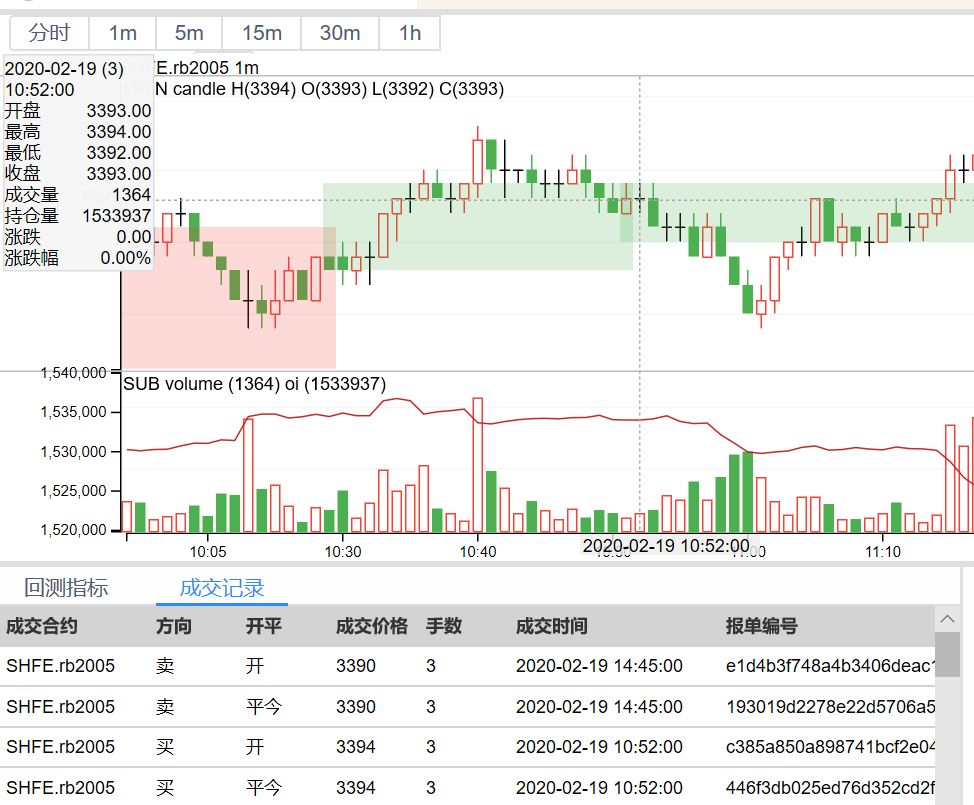Switch chart to the 15m tab

[262, 33]
